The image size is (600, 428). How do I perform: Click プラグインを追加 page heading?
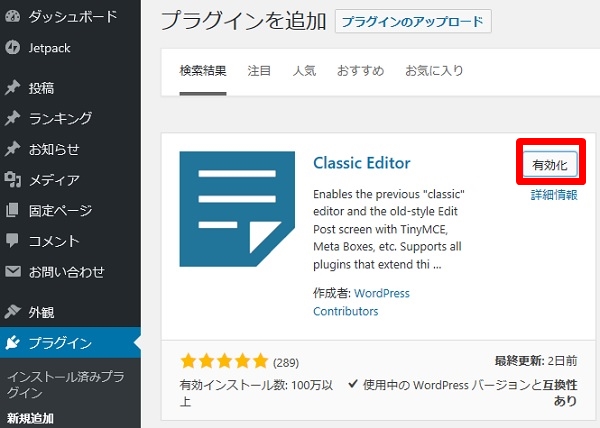pyautogui.click(x=244, y=21)
